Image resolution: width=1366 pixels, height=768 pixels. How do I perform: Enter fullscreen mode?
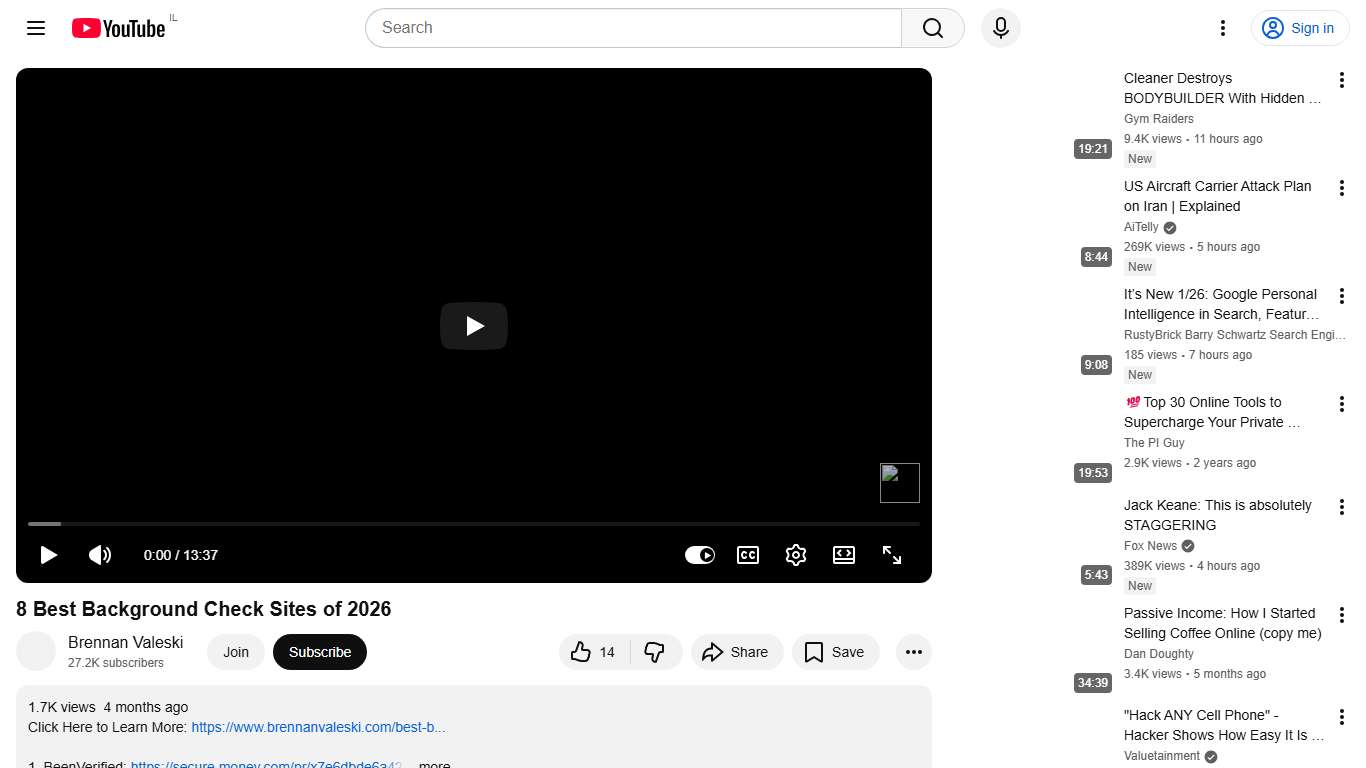pos(891,555)
